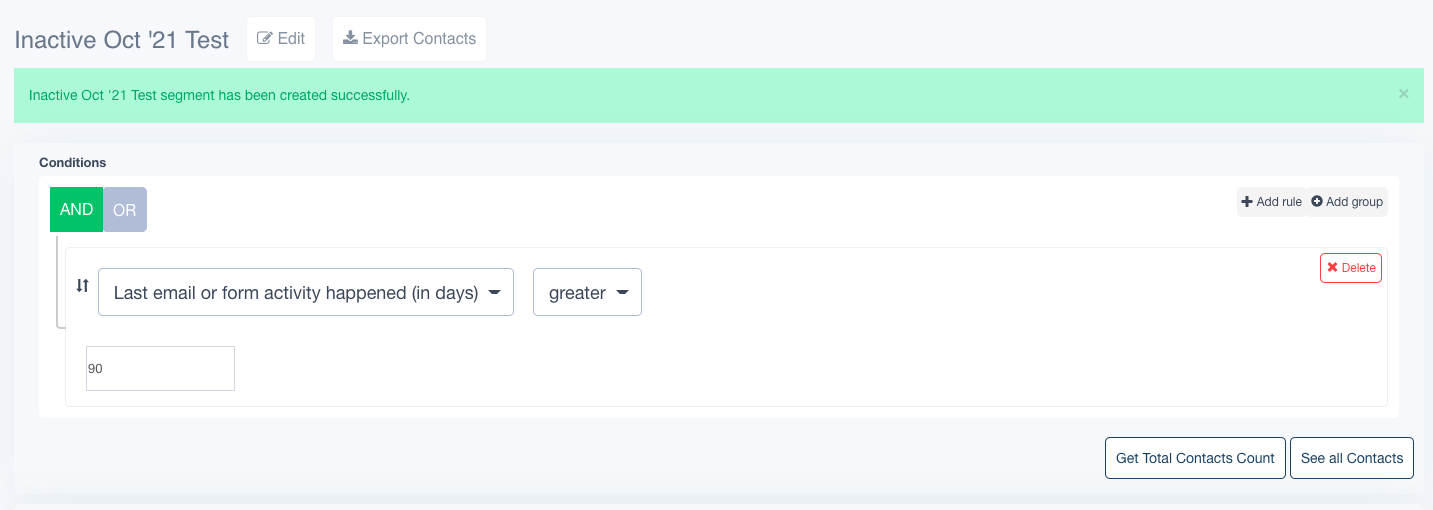Open the "greater" operator dropdown
The width and height of the screenshot is (1433, 510).
[x=587, y=293]
